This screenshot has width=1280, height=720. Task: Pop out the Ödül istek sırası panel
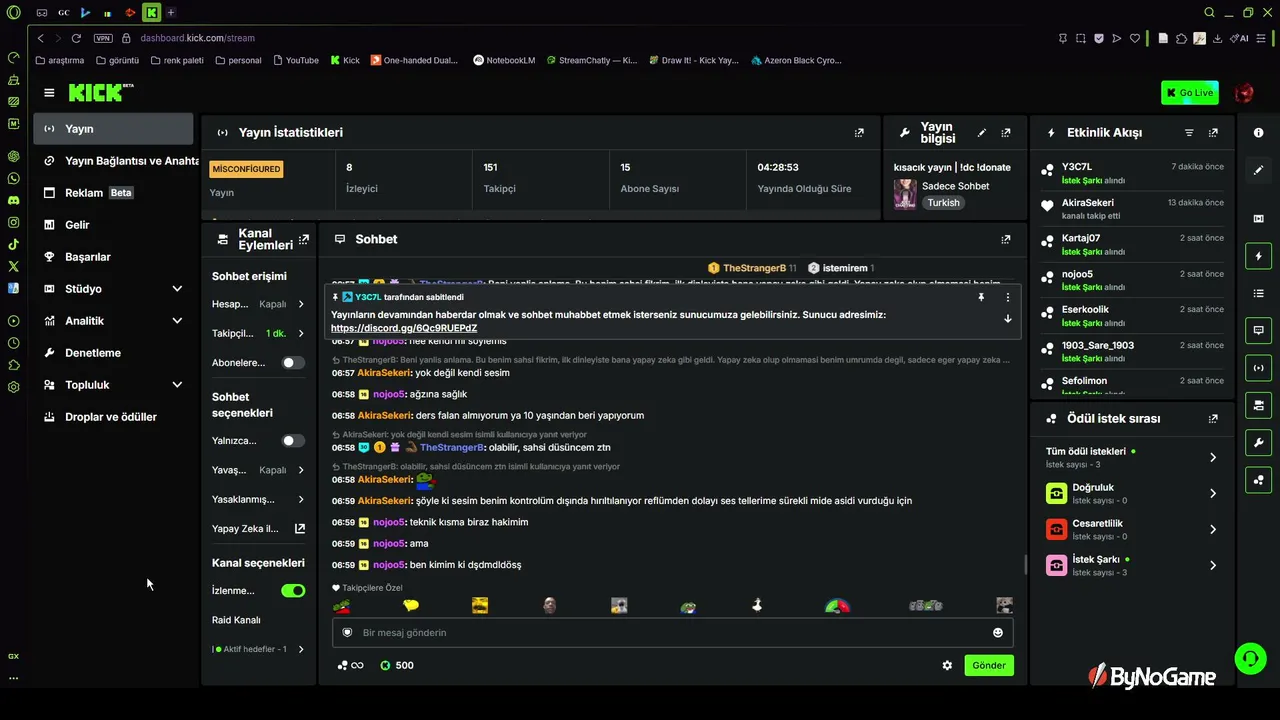point(1213,419)
